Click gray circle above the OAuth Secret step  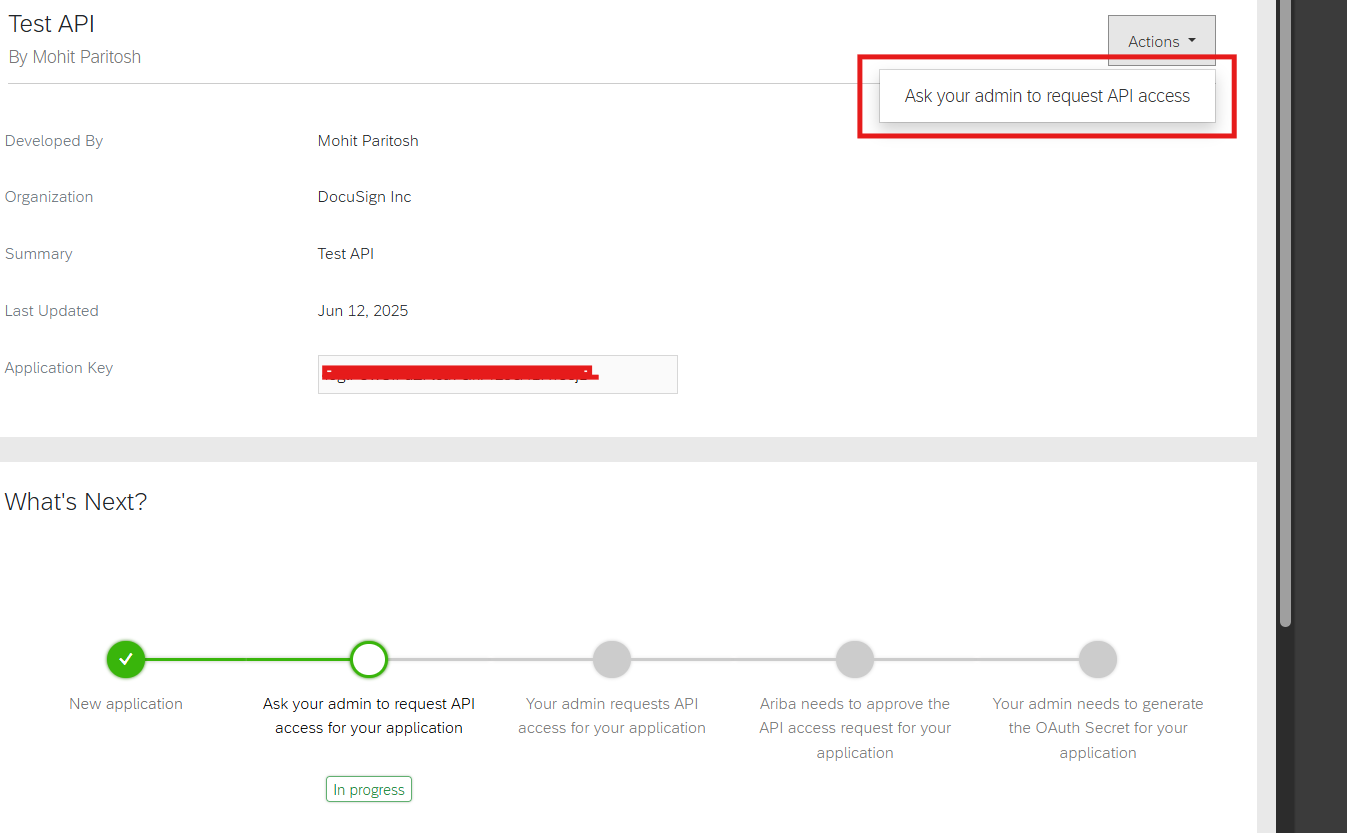(1098, 660)
